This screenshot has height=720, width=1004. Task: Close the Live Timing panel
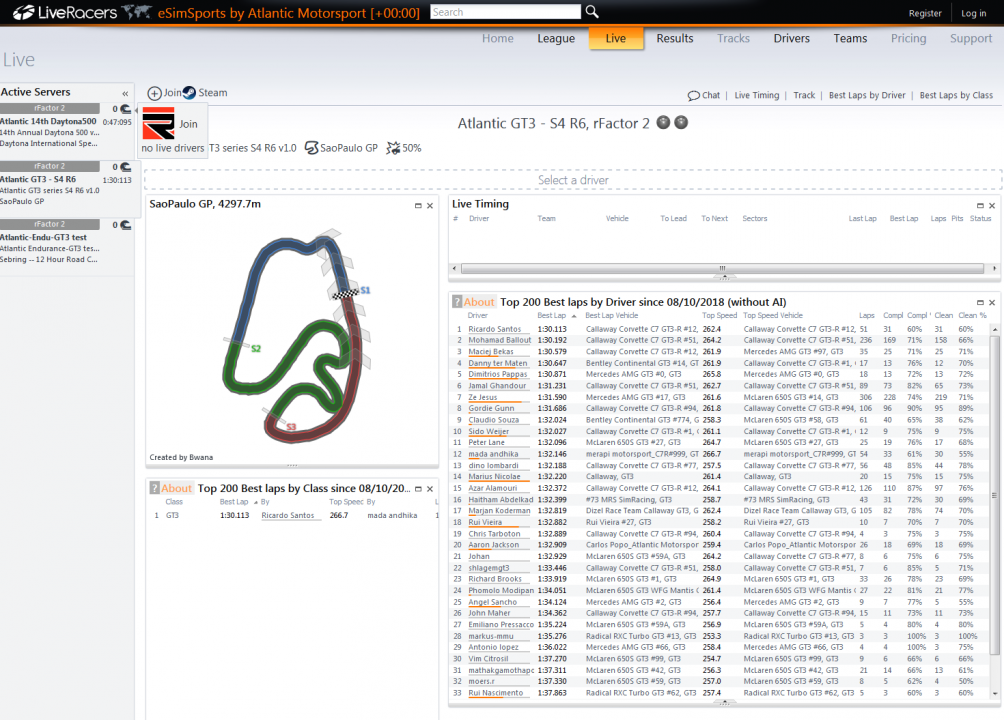tap(992, 206)
